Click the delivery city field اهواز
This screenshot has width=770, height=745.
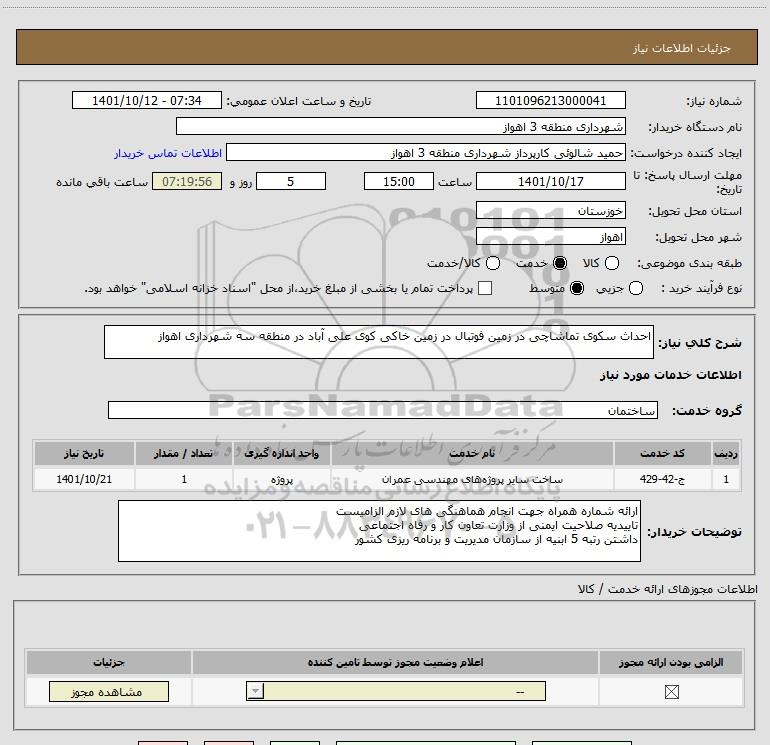click(x=550, y=237)
